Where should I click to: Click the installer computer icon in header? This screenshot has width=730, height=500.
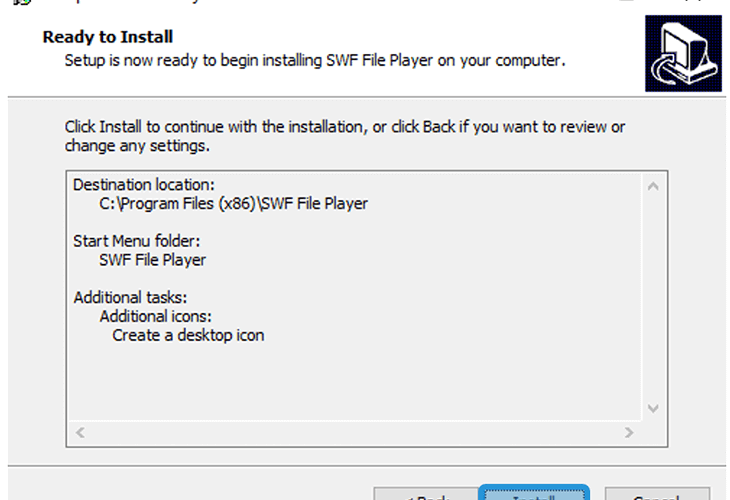point(683,53)
